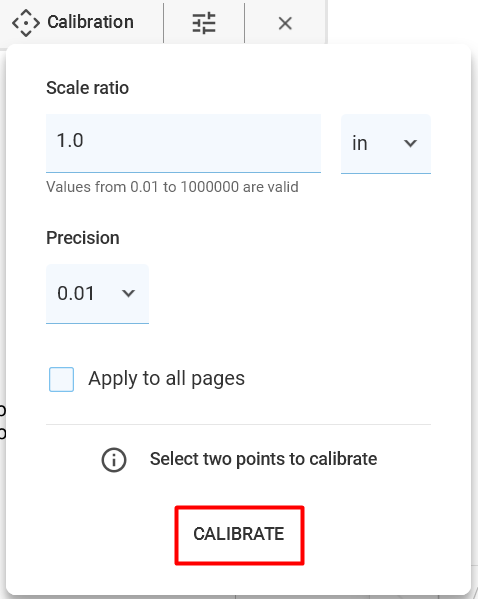
Task: Click the "in" unit text
Action: tap(360, 144)
